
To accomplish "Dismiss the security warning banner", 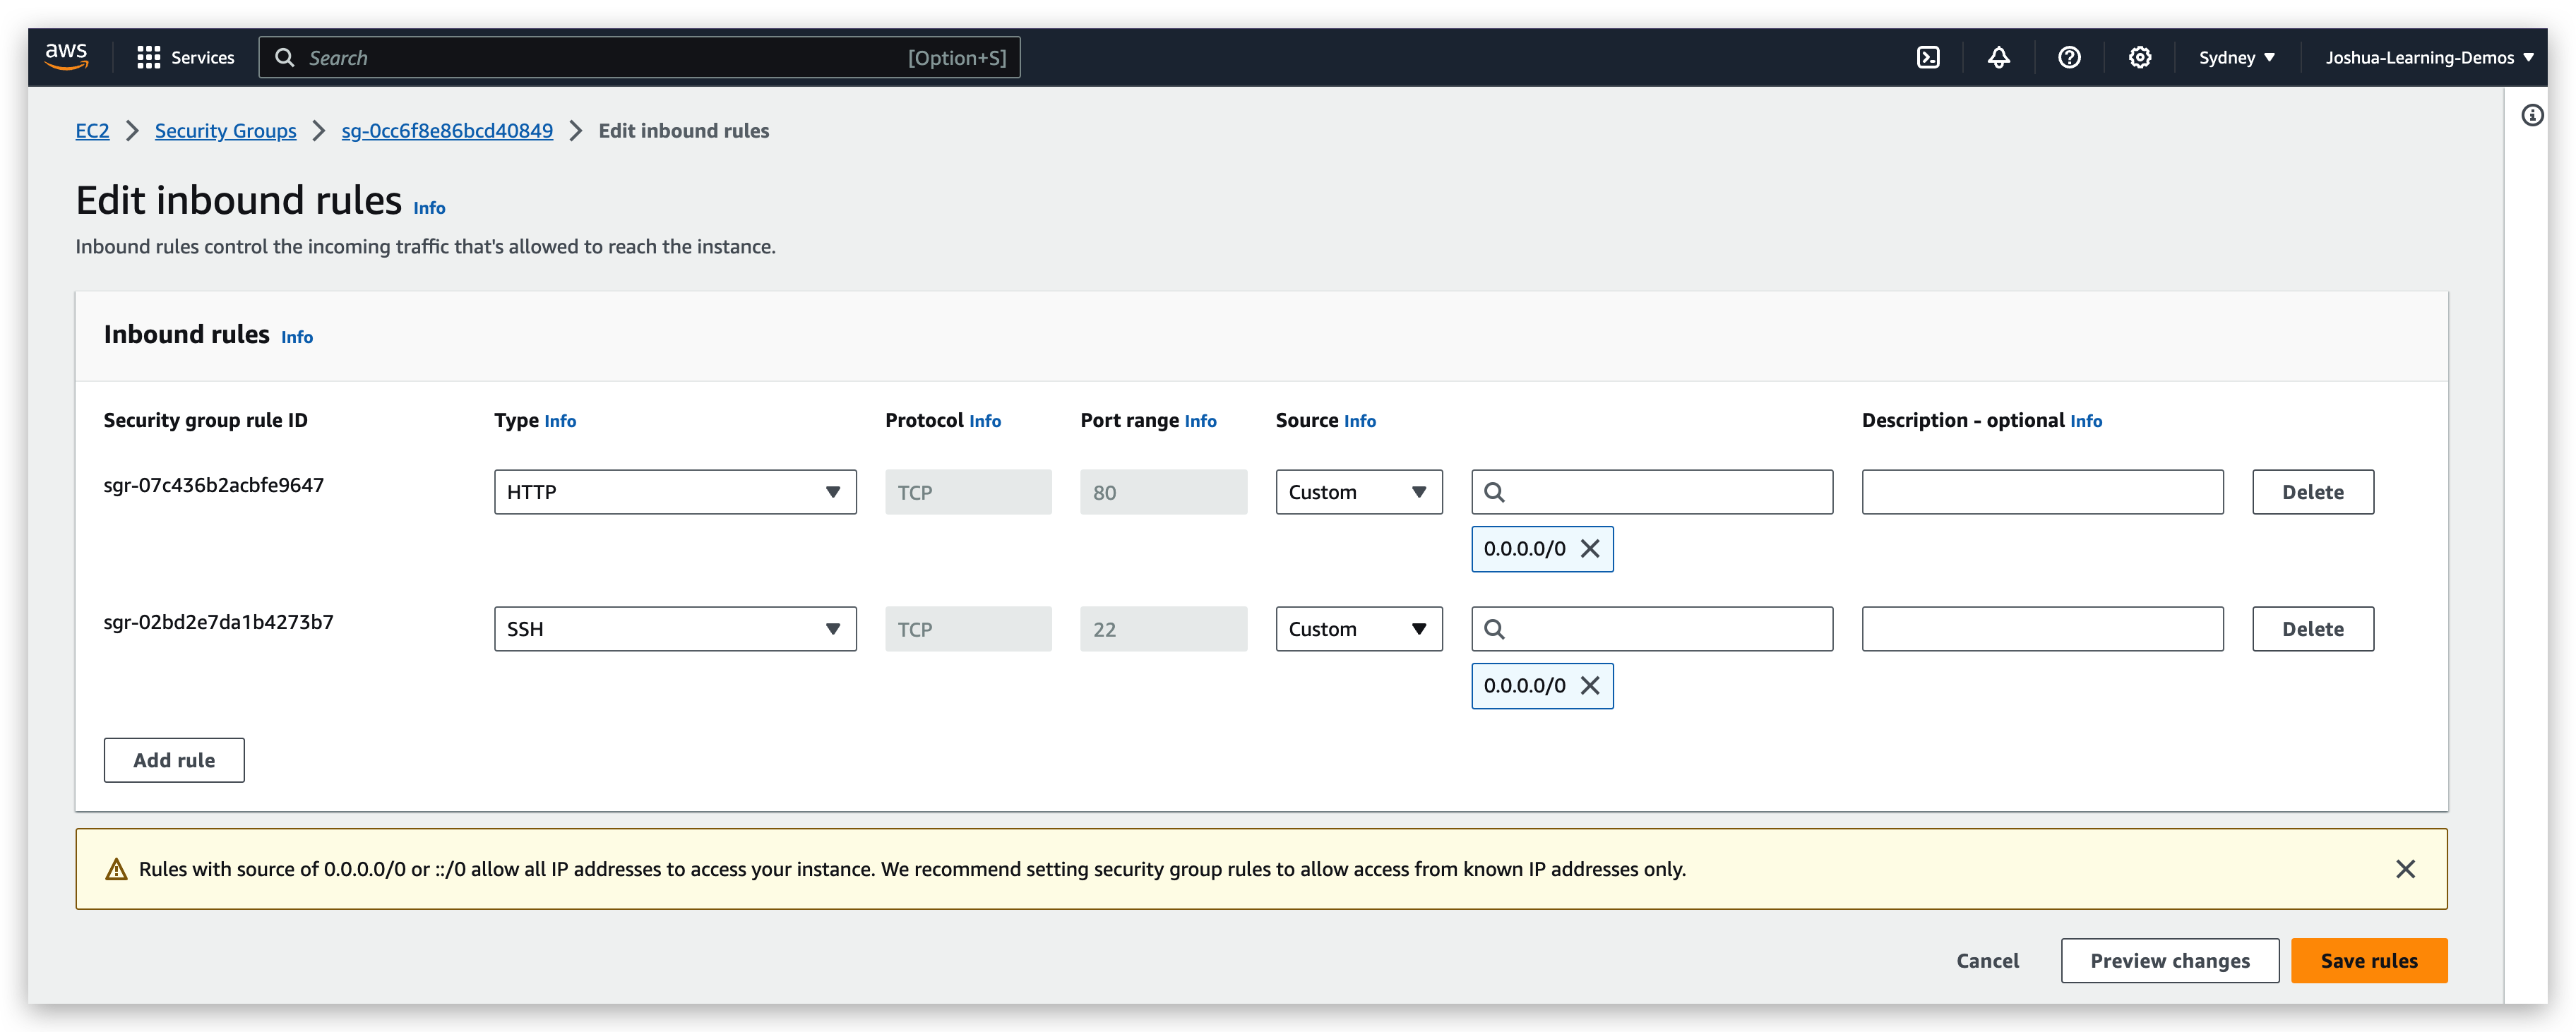I will coord(2406,868).
